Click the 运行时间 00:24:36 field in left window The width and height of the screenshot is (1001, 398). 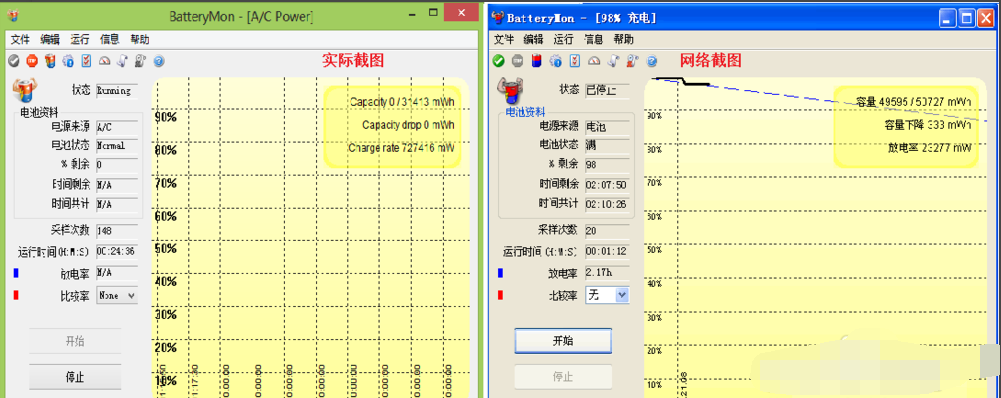(117, 251)
